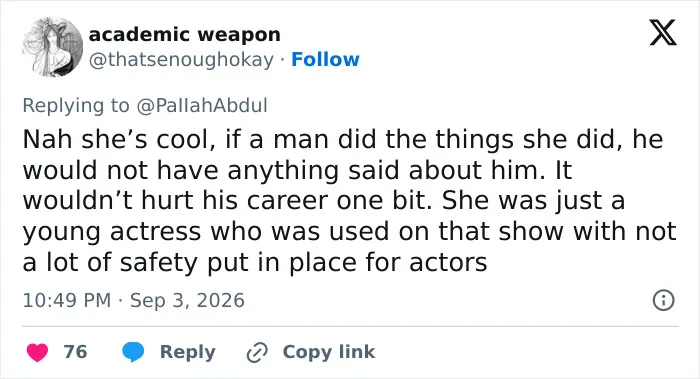This screenshot has height=379, width=700.
Task: Click the X logo icon
Action: 663,33
